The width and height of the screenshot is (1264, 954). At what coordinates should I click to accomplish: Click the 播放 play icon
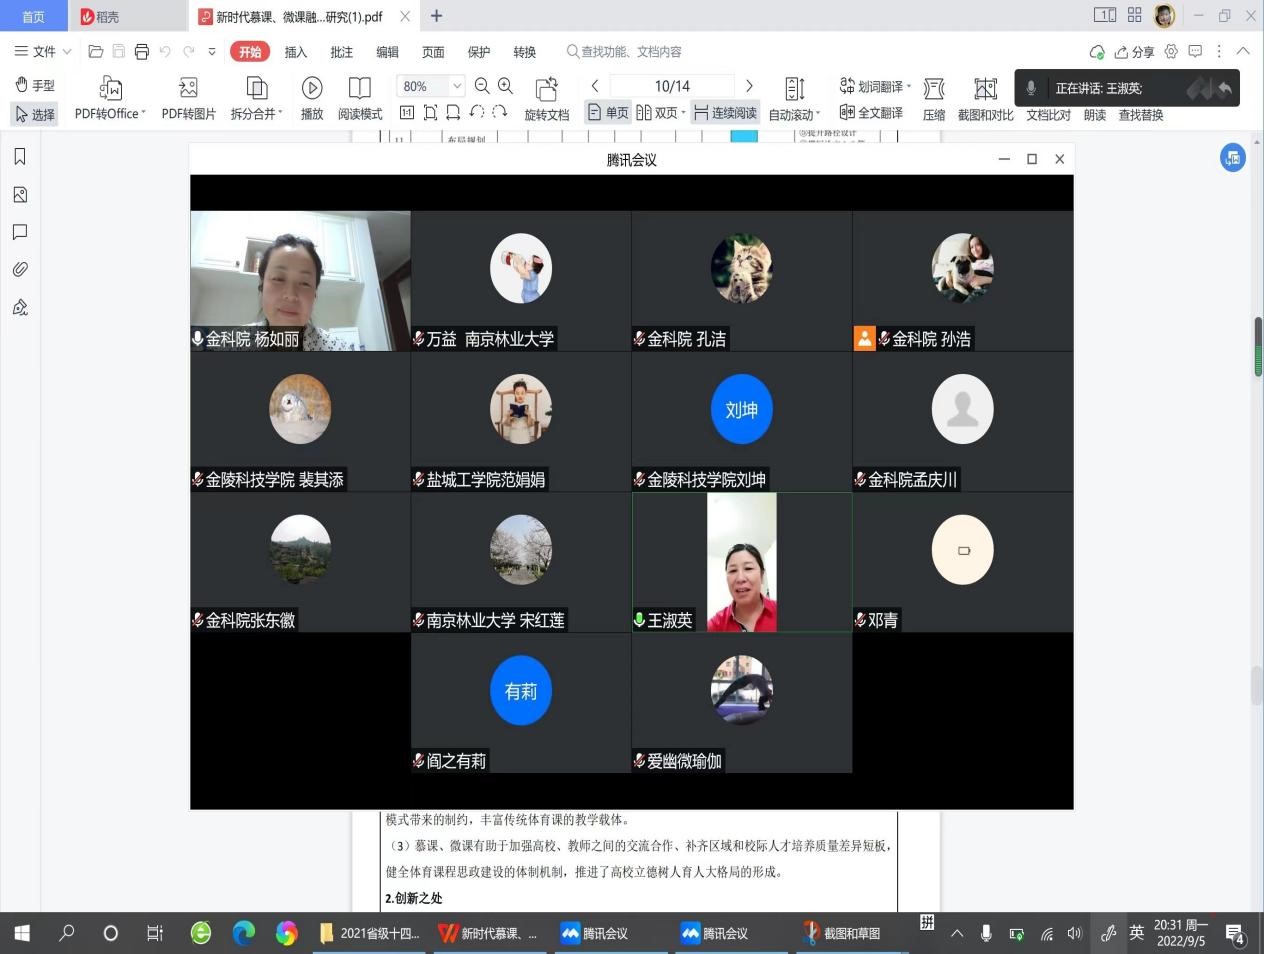pyautogui.click(x=312, y=89)
